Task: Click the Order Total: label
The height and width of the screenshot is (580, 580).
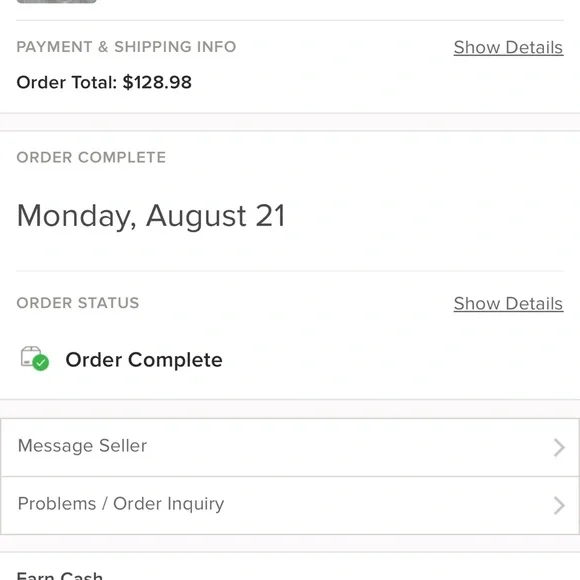Action: tap(67, 82)
